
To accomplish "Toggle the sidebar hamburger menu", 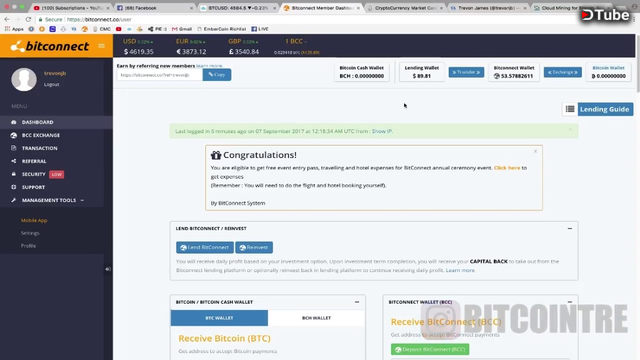I will (x=102, y=46).
